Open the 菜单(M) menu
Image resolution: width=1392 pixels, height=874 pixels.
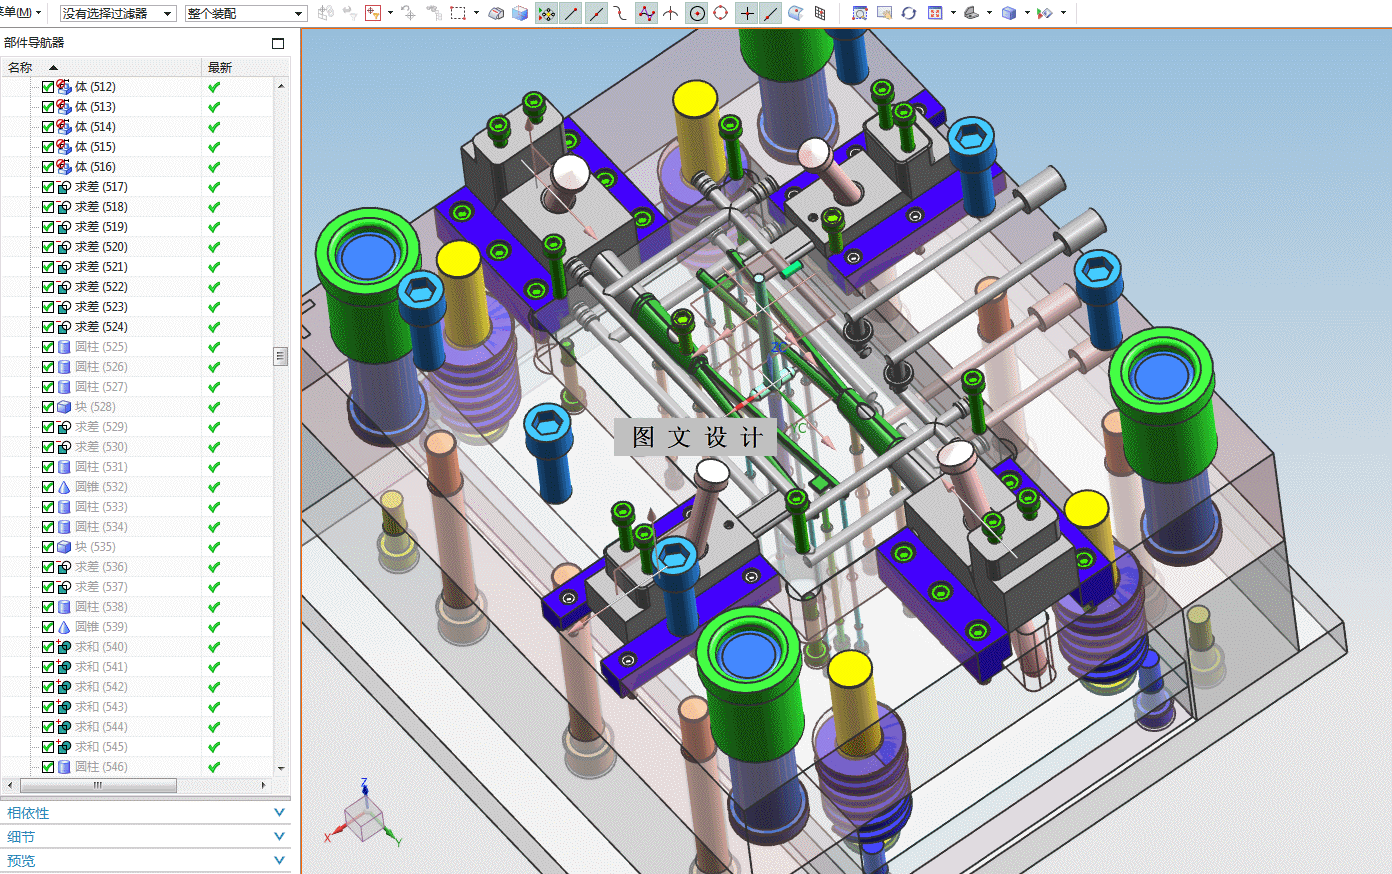tap(20, 12)
